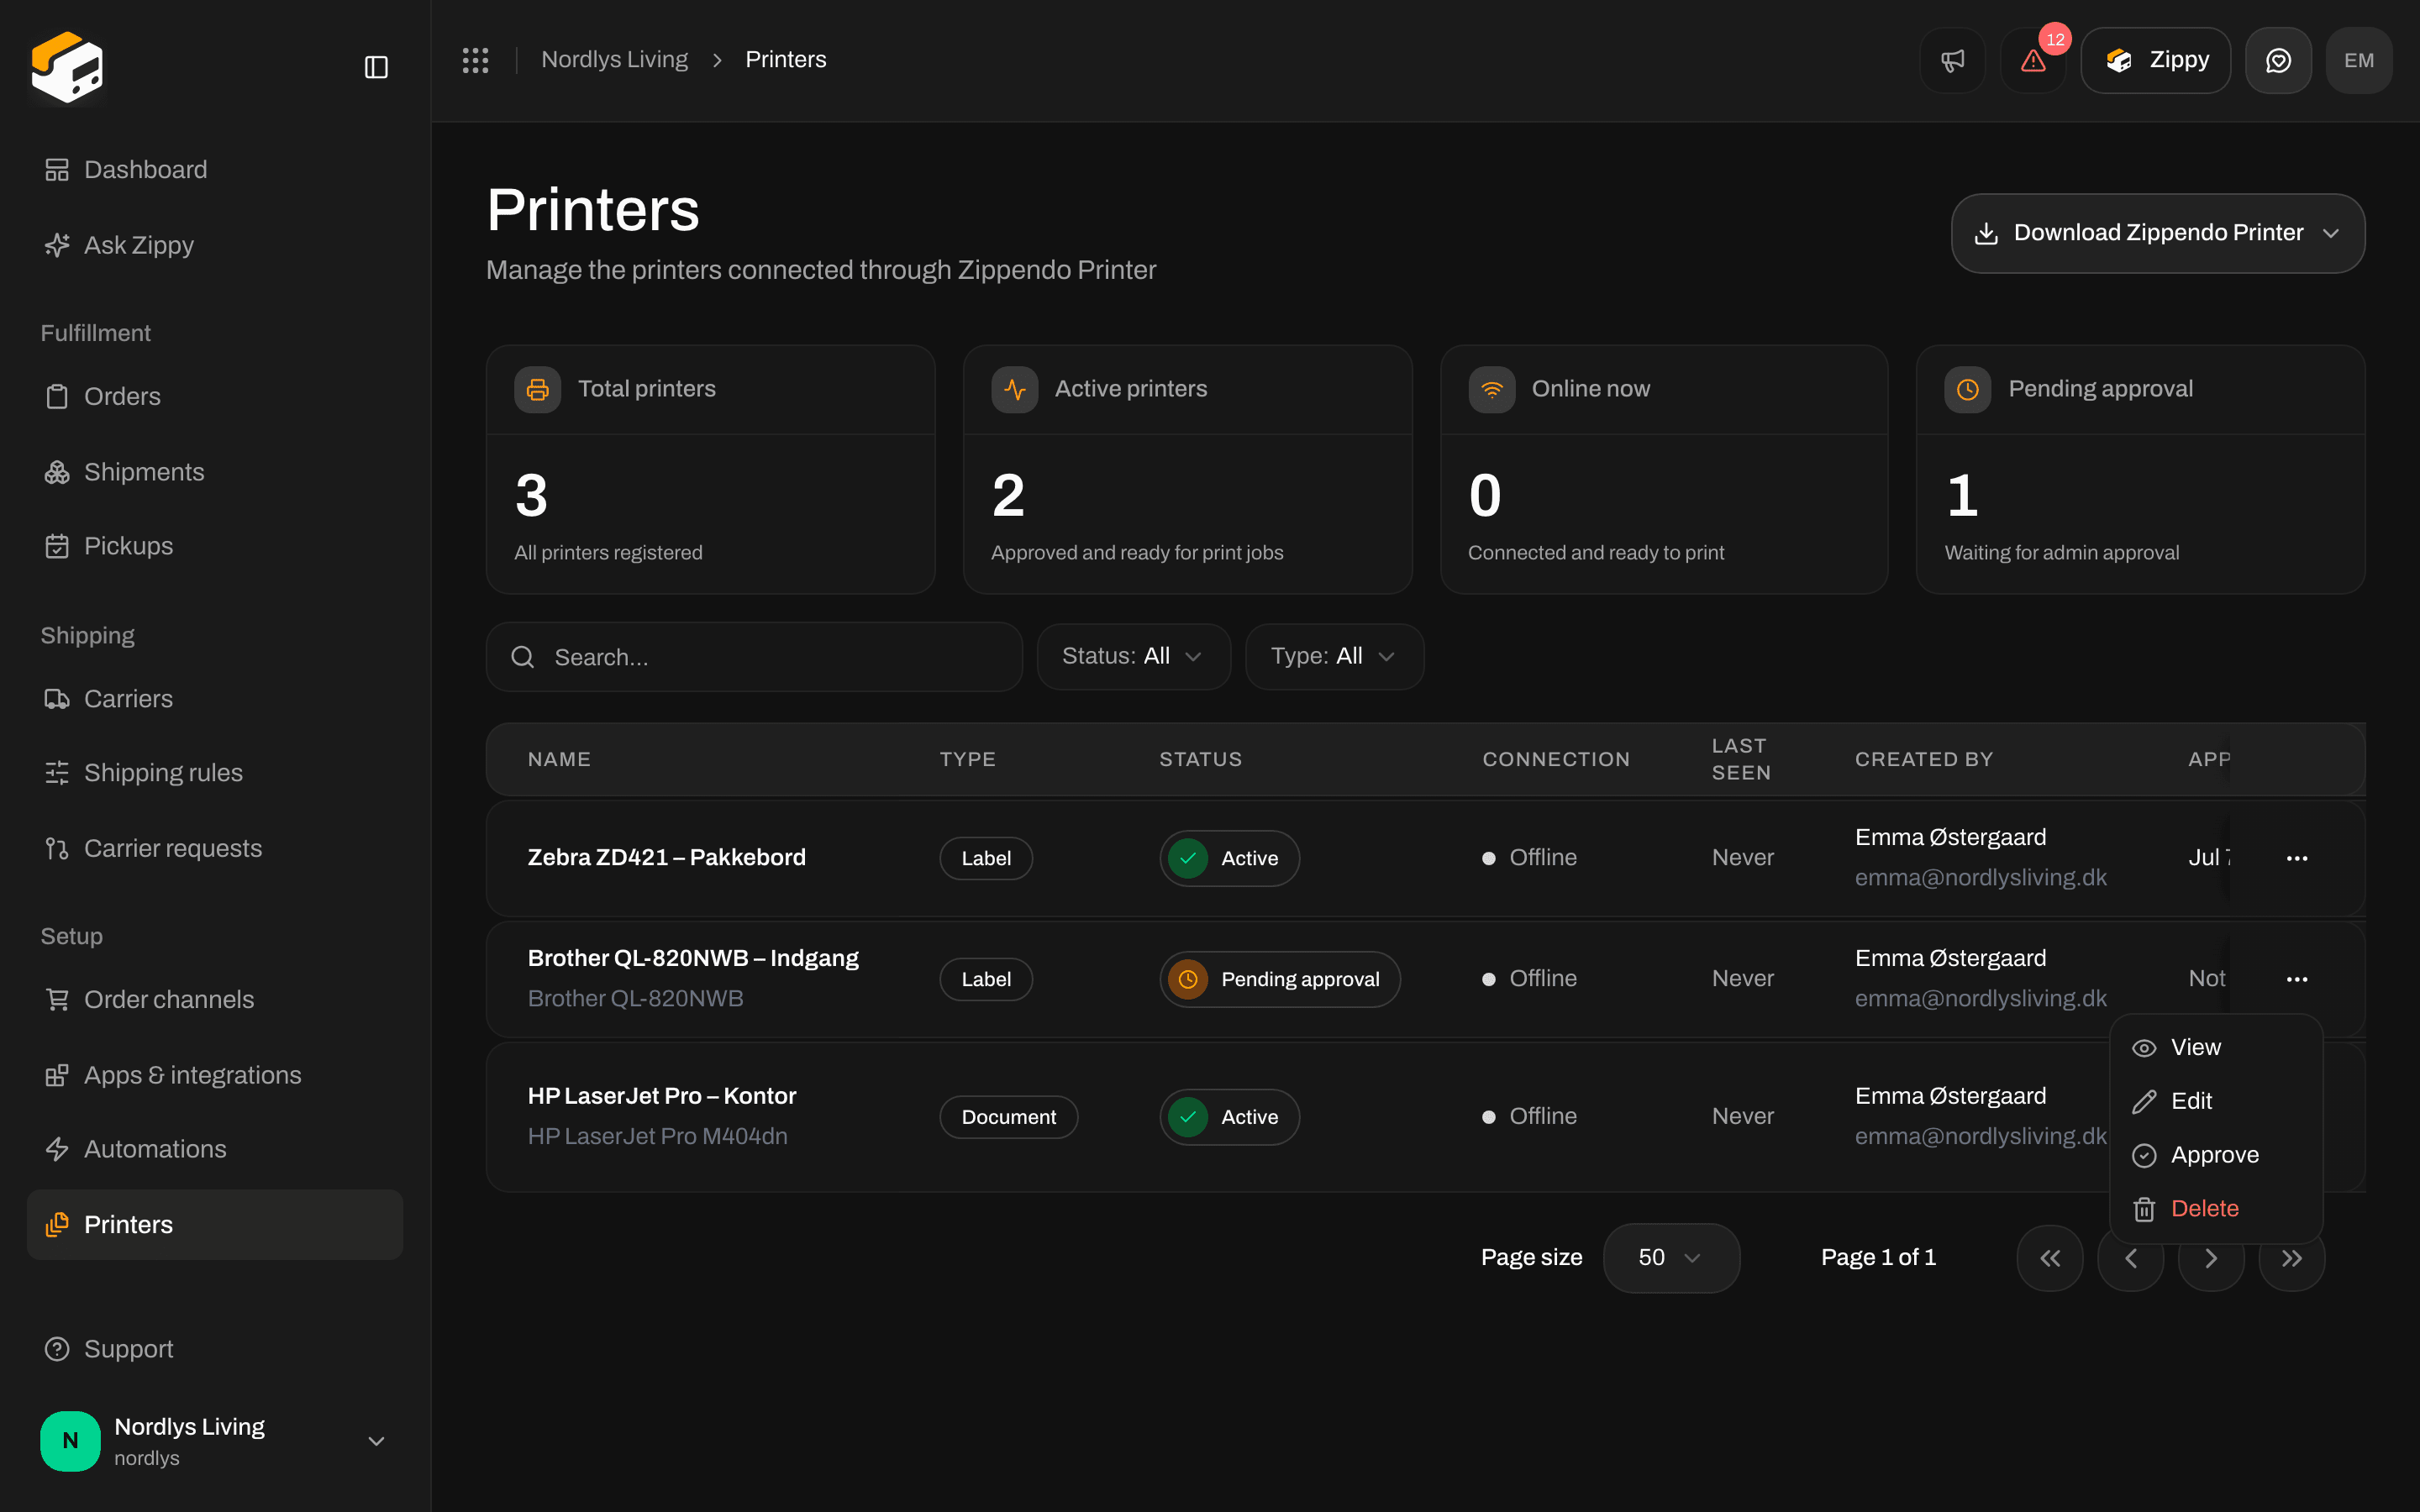
Task: Open the Dashboard page
Action: tap(215, 170)
